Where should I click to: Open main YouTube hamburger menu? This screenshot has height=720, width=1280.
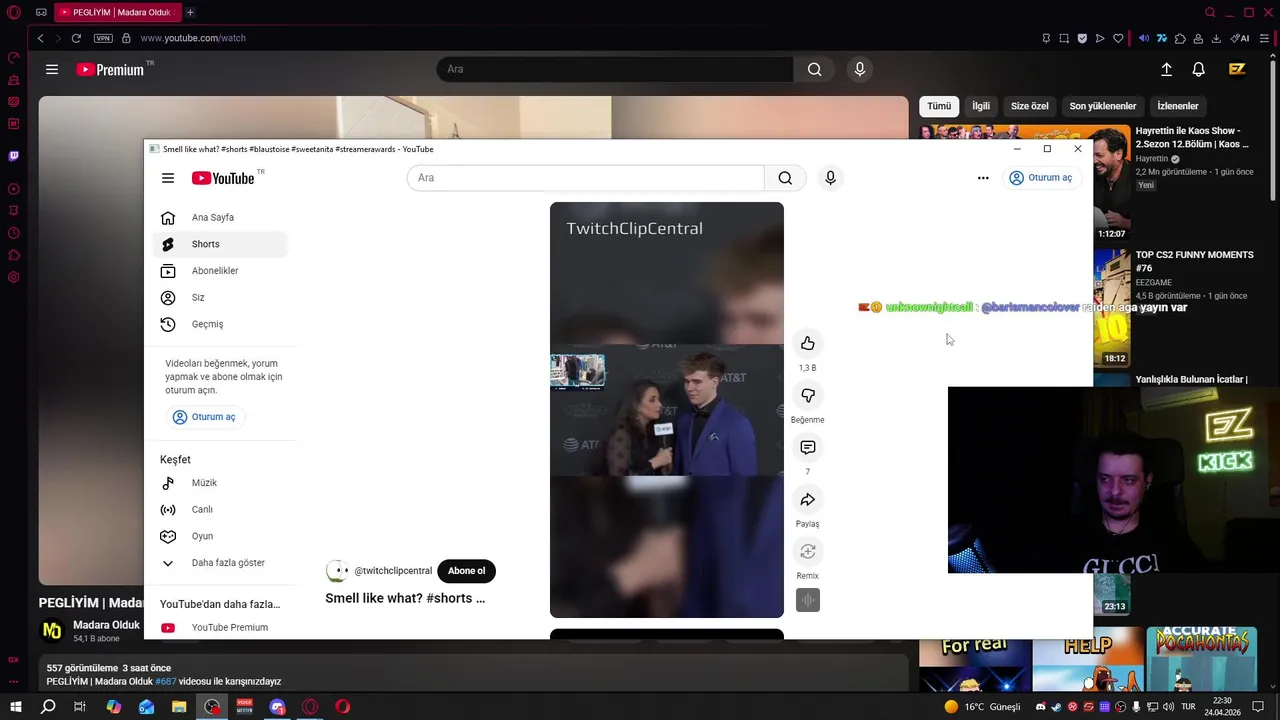click(52, 70)
